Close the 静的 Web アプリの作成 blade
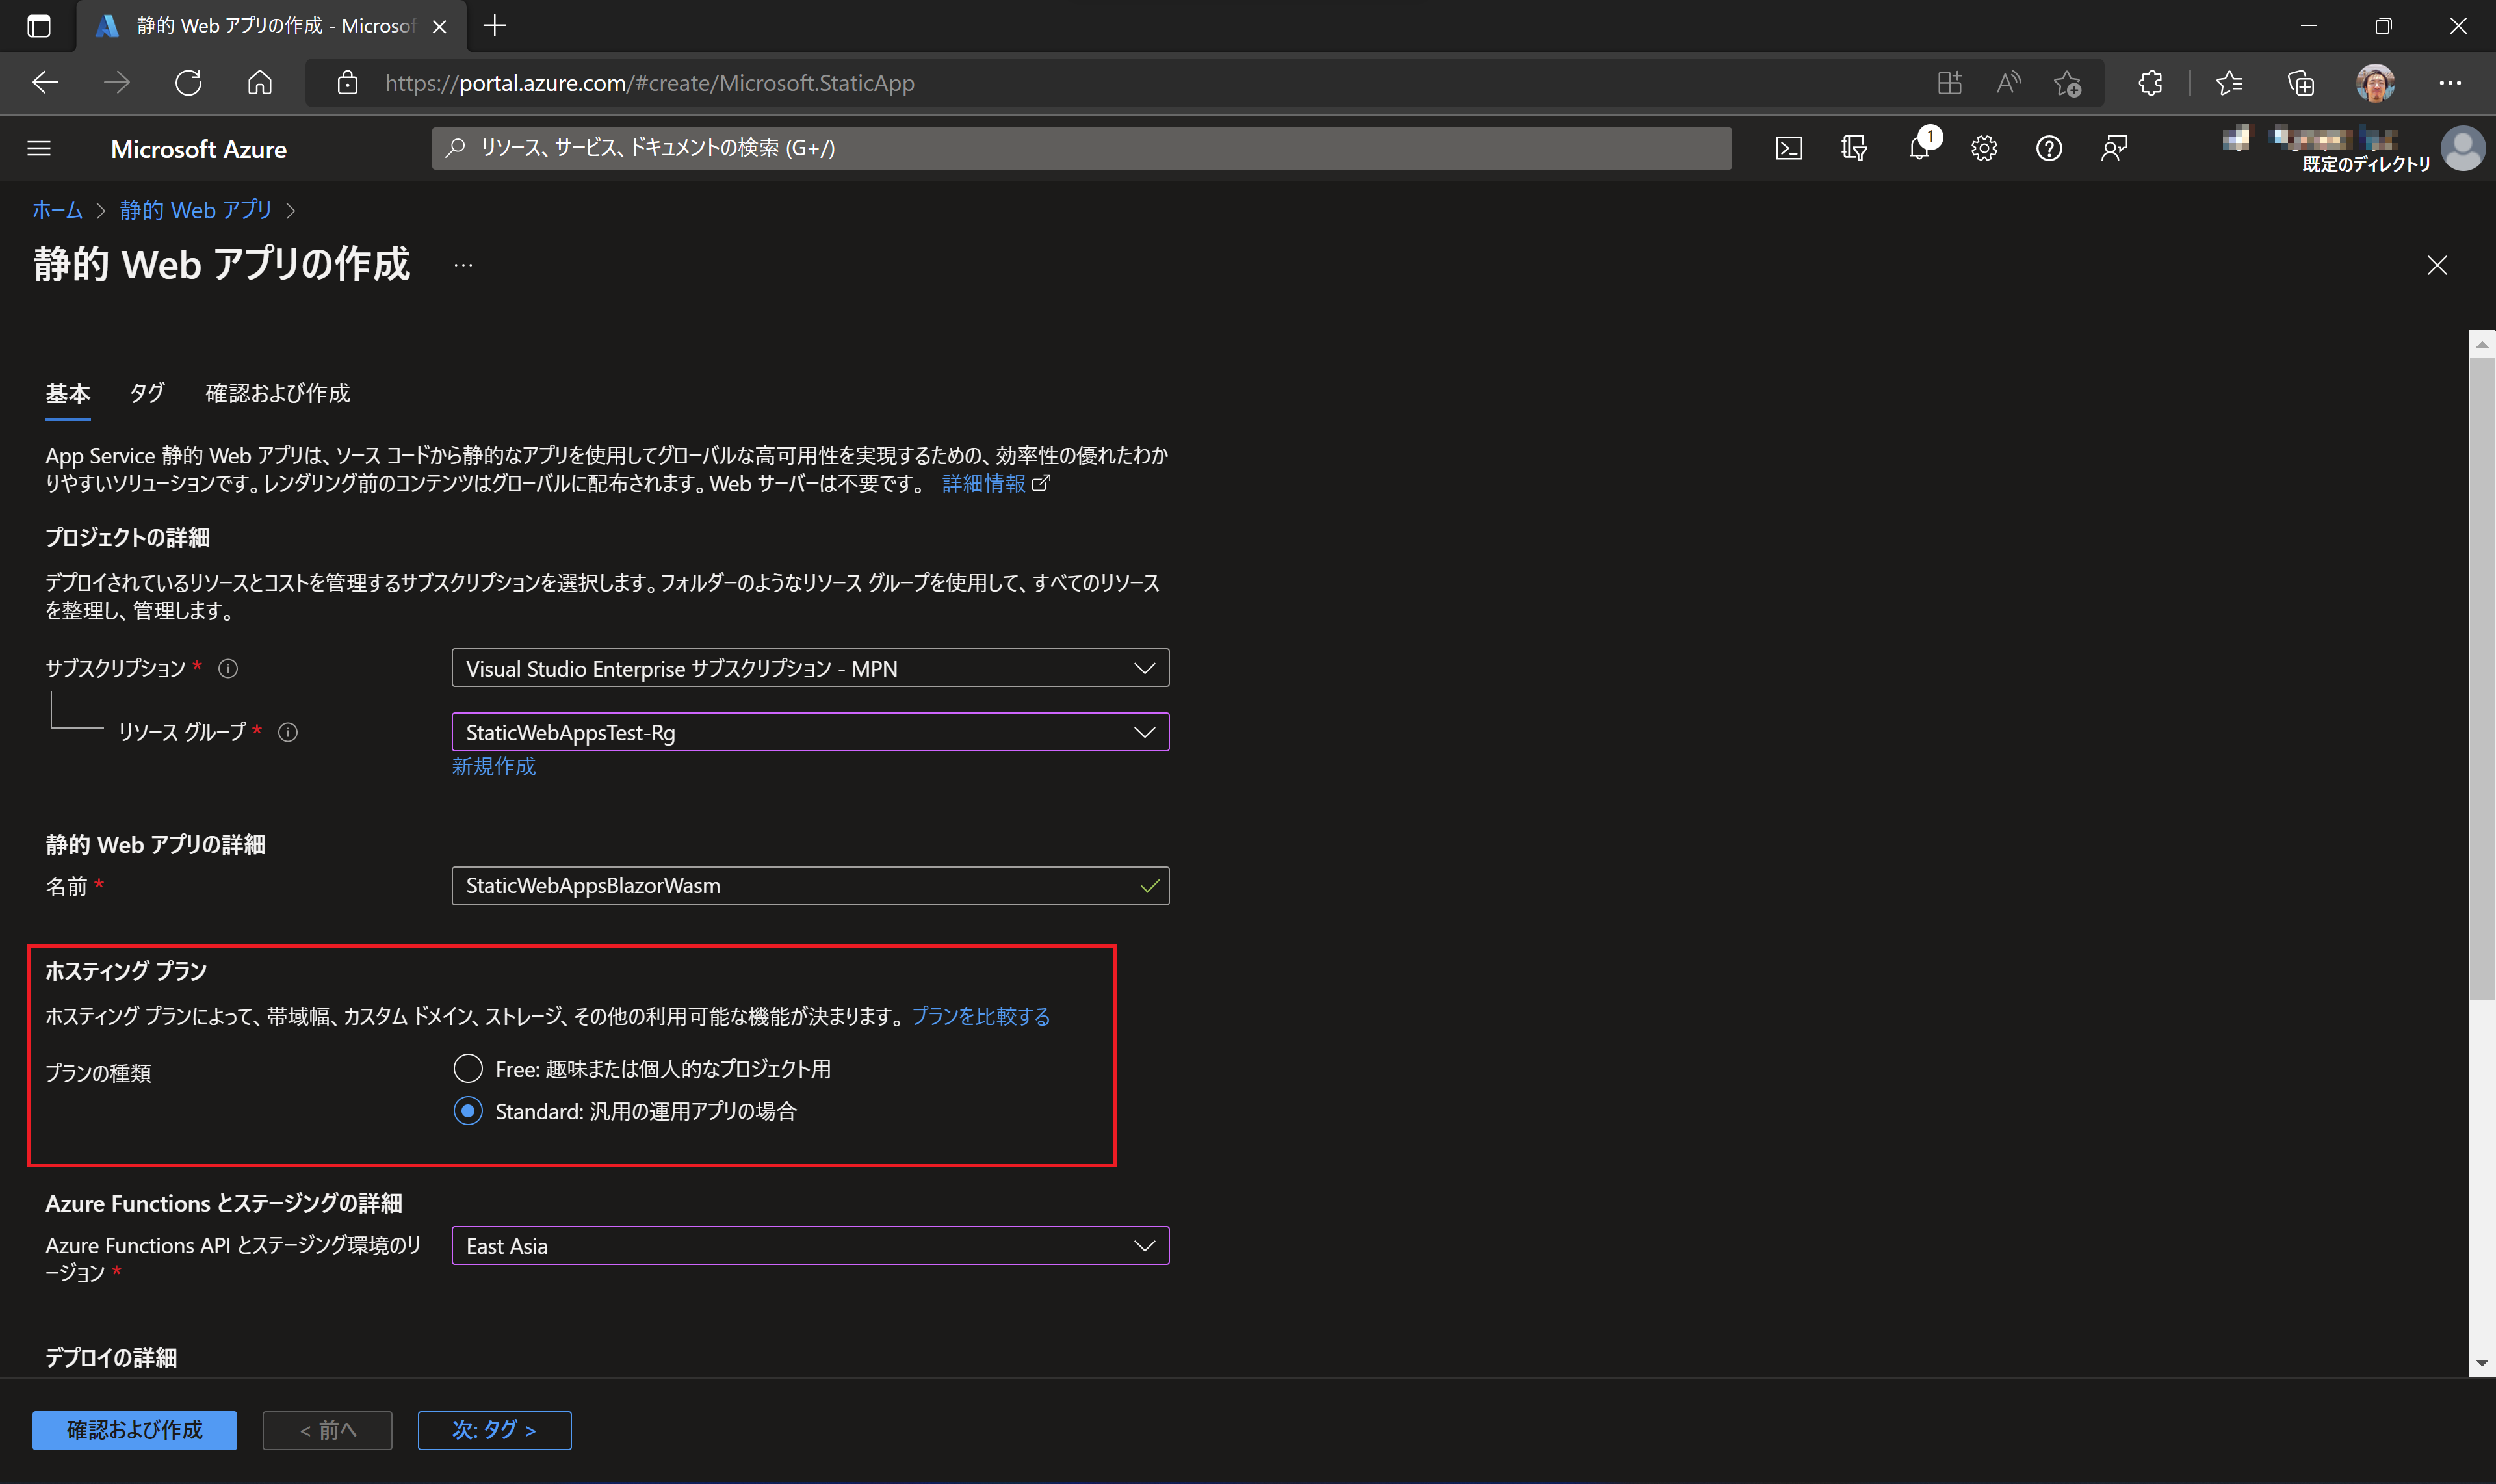The image size is (2496, 1484). tap(2437, 265)
